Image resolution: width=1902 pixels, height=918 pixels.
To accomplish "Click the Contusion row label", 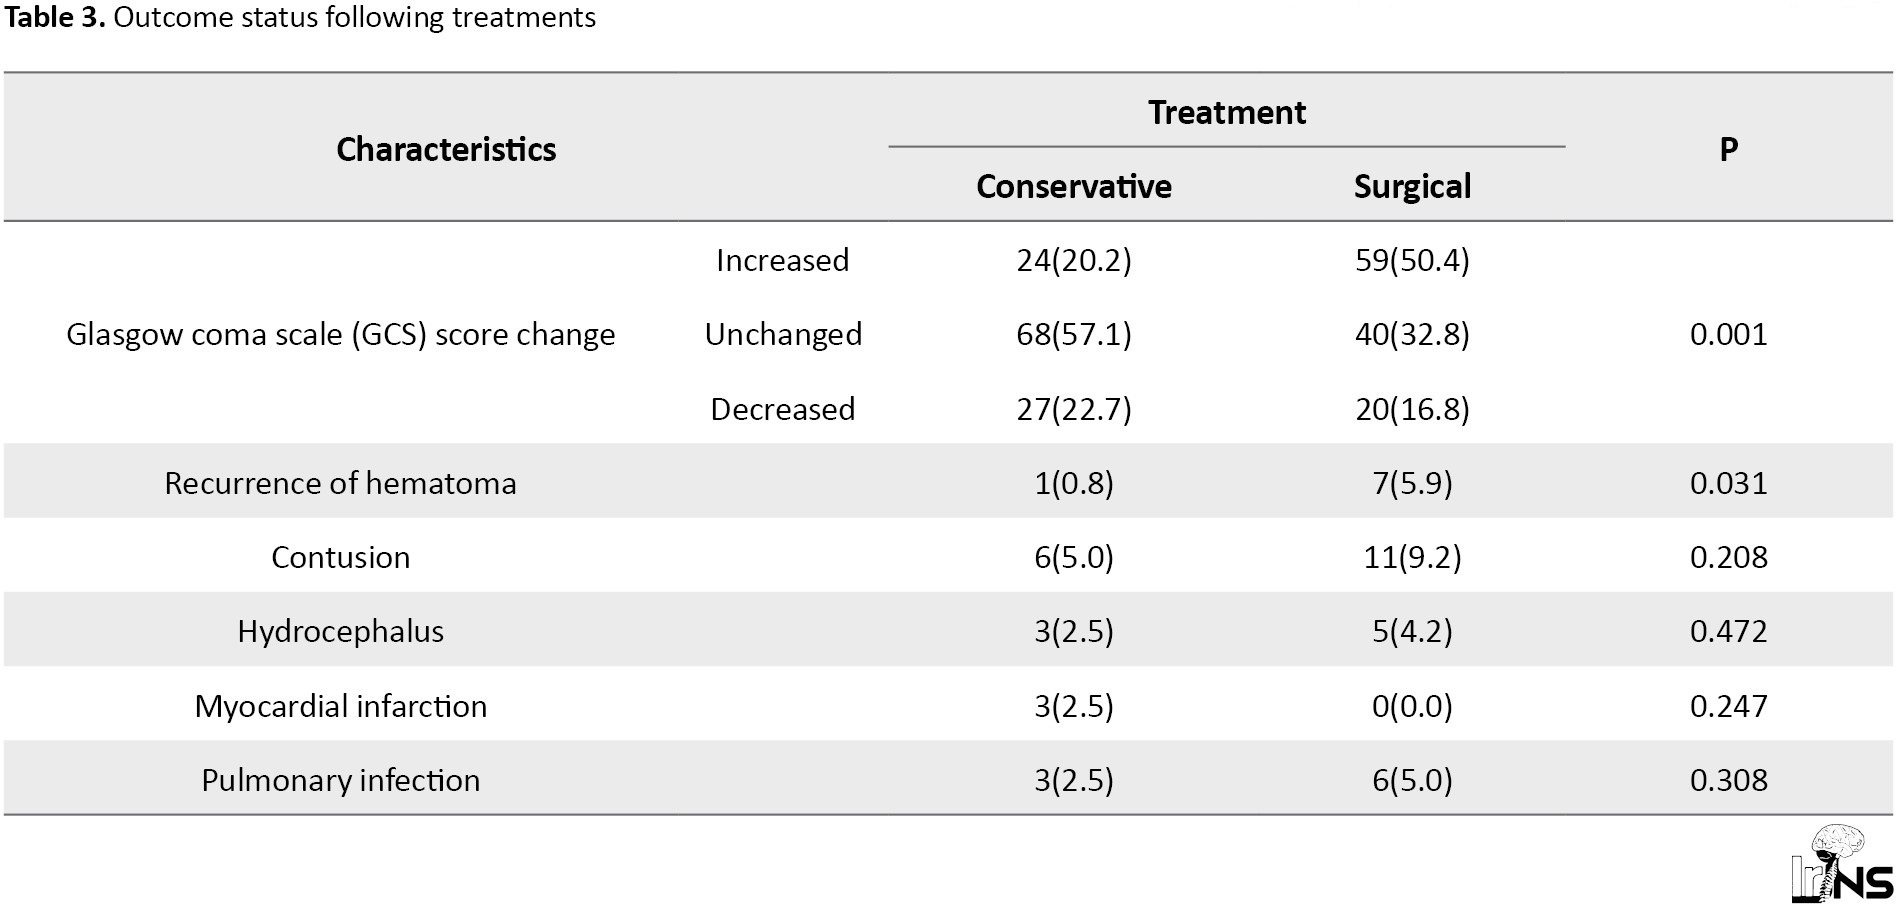I will click(x=341, y=557).
